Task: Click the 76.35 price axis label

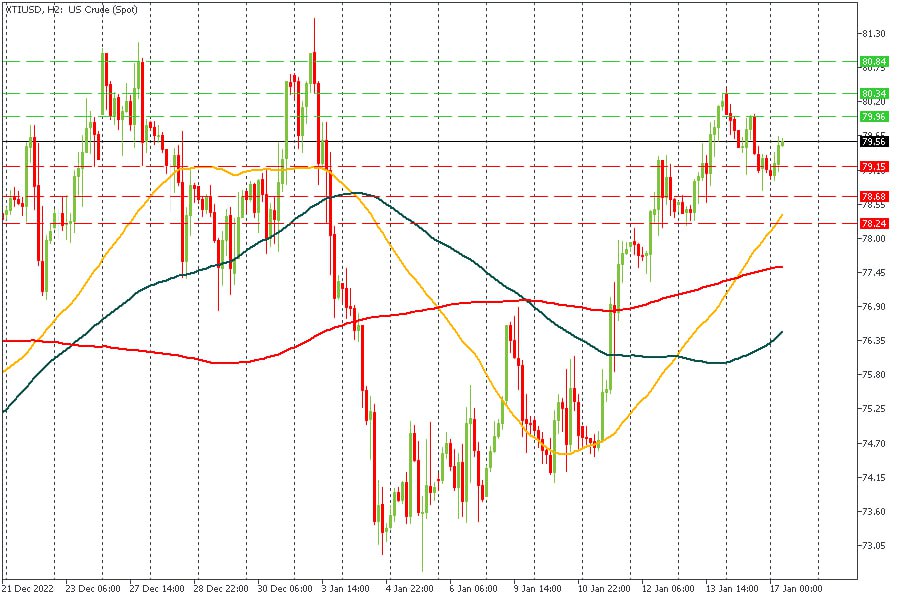Action: 874,340
